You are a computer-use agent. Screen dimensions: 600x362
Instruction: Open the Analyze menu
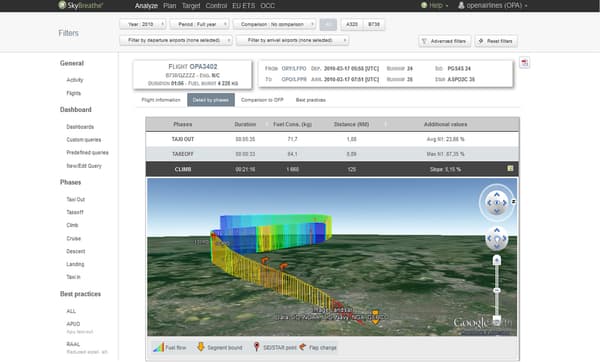(146, 5)
